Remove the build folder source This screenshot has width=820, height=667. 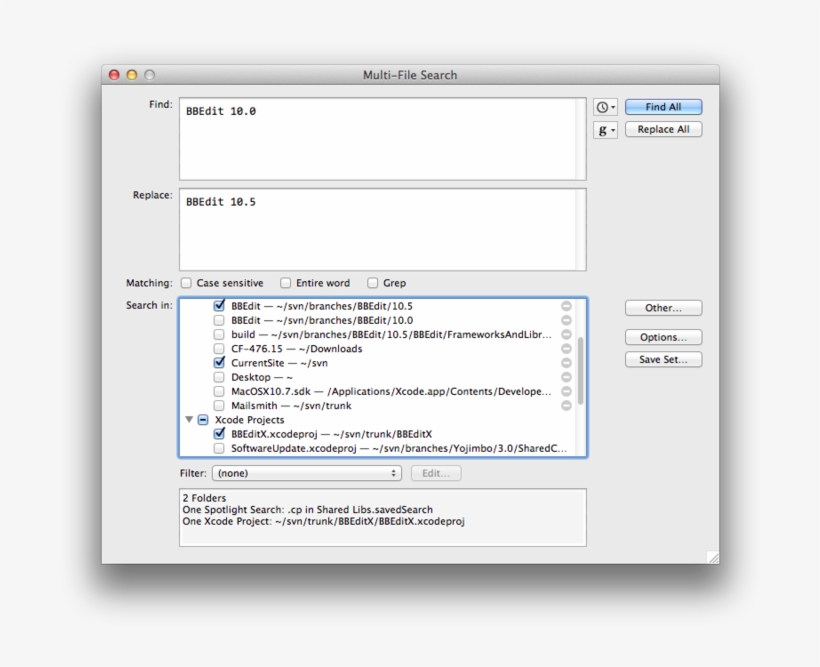(x=566, y=334)
